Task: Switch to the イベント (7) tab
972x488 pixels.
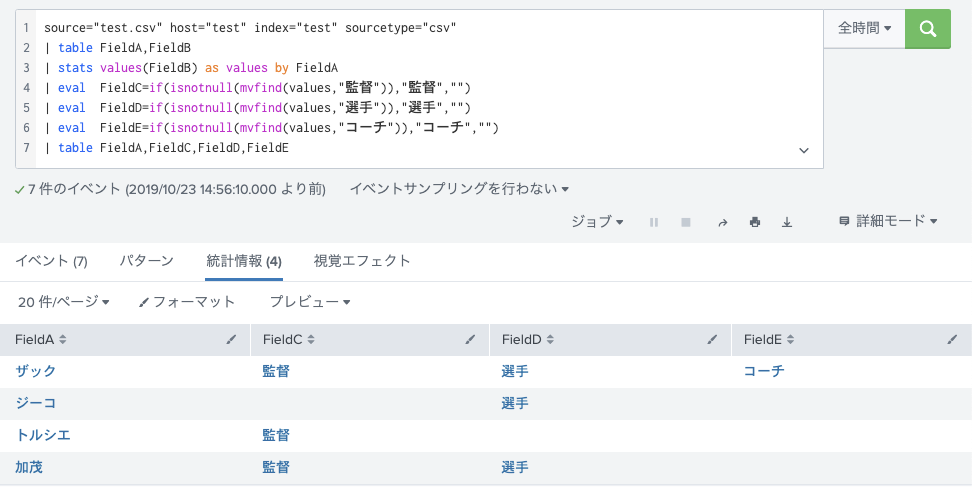Action: pyautogui.click(x=51, y=261)
